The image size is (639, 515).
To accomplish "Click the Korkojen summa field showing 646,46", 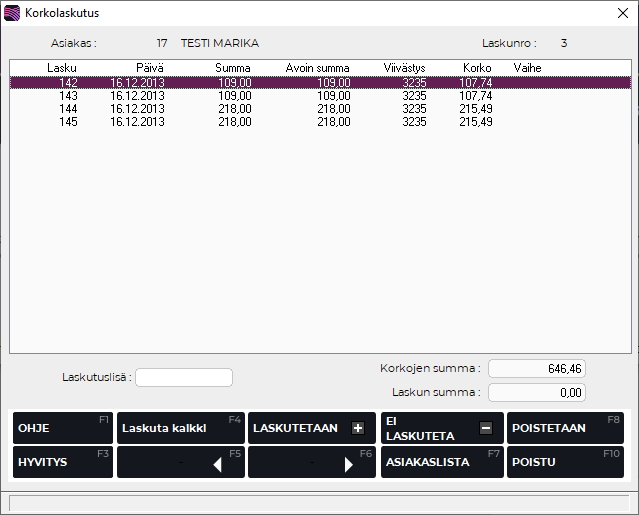I will (536, 368).
